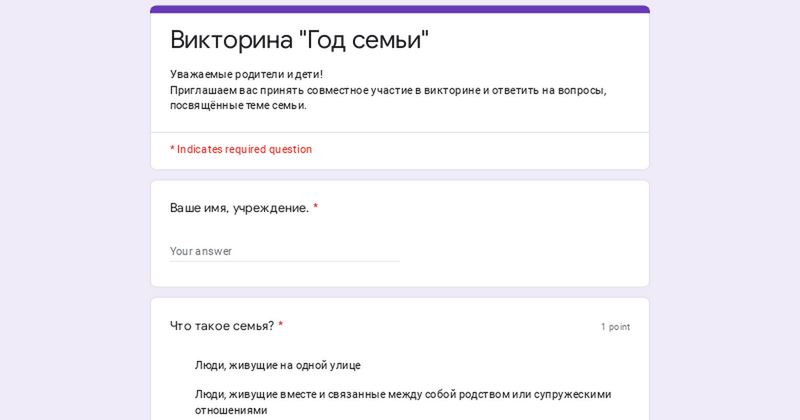800x420 pixels.
Task: Click the "Indicates required question" notice
Action: 244,149
